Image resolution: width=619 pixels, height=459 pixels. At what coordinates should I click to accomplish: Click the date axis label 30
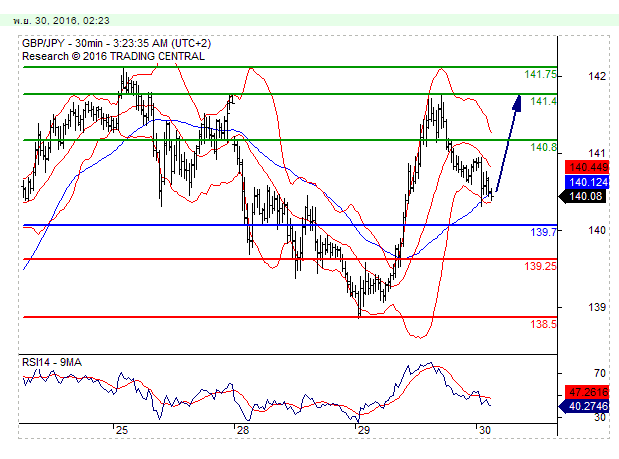[484, 430]
